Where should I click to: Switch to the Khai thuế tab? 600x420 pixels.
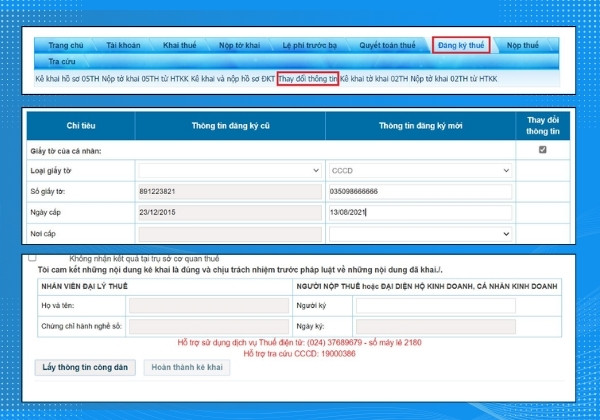coord(179,45)
